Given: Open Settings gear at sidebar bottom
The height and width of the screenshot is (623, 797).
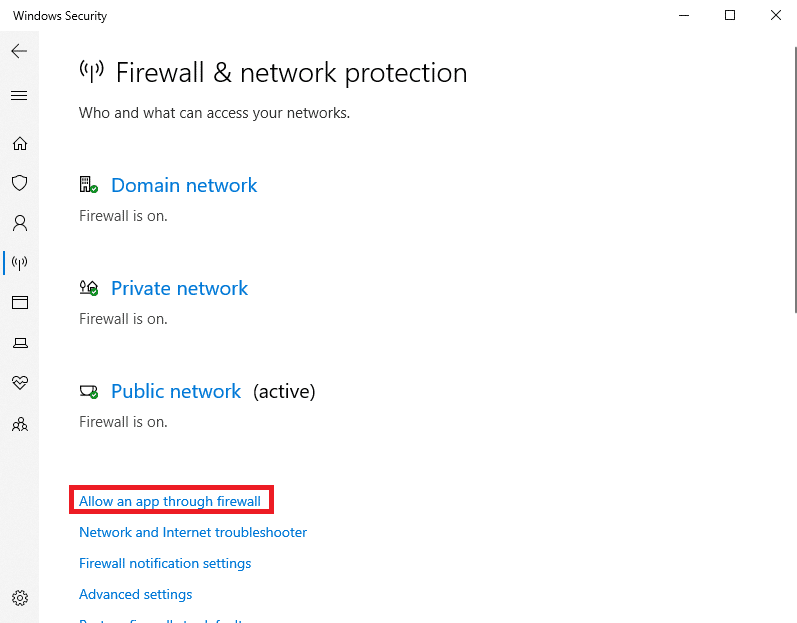Looking at the screenshot, I should point(20,598).
